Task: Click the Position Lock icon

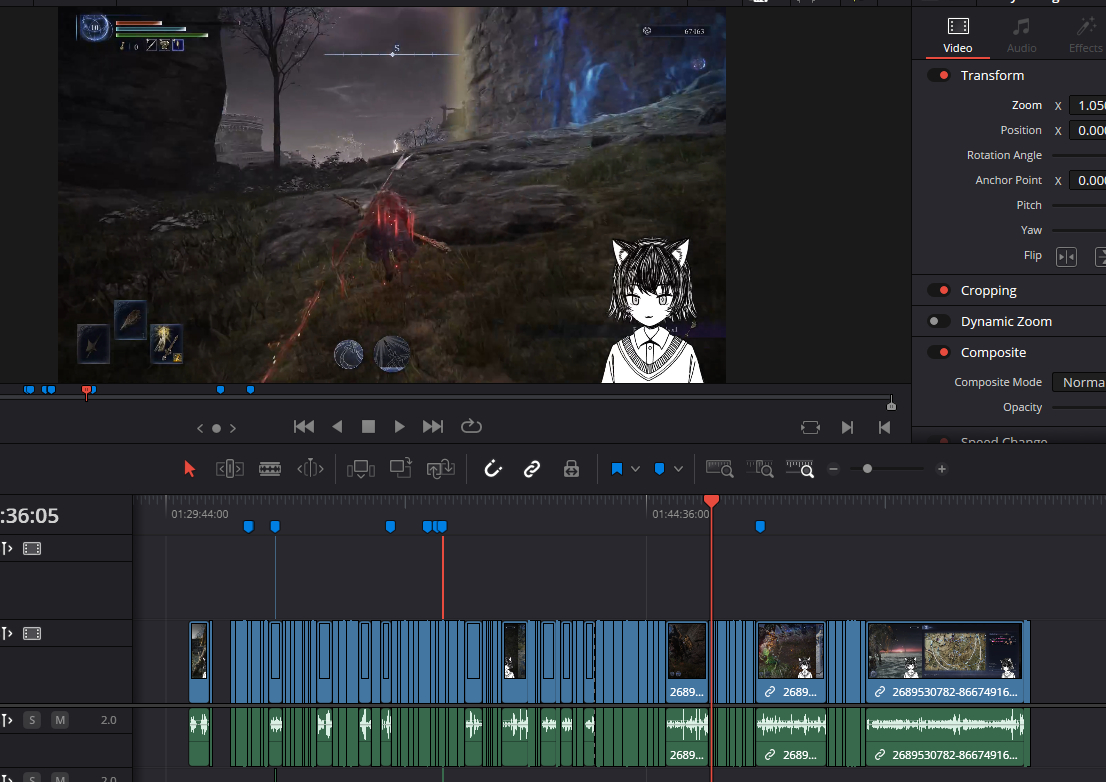Action: pos(571,469)
